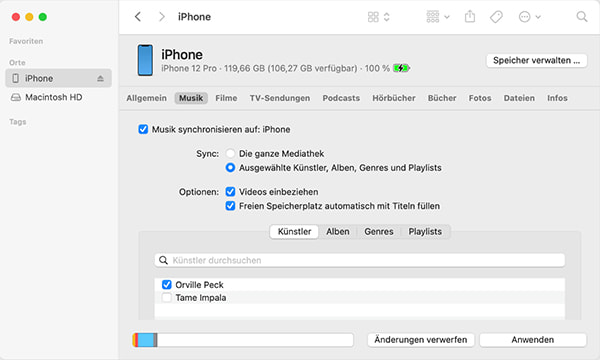Switch to the Dateien tab
Viewport: 600px width, 360px height.
click(519, 98)
